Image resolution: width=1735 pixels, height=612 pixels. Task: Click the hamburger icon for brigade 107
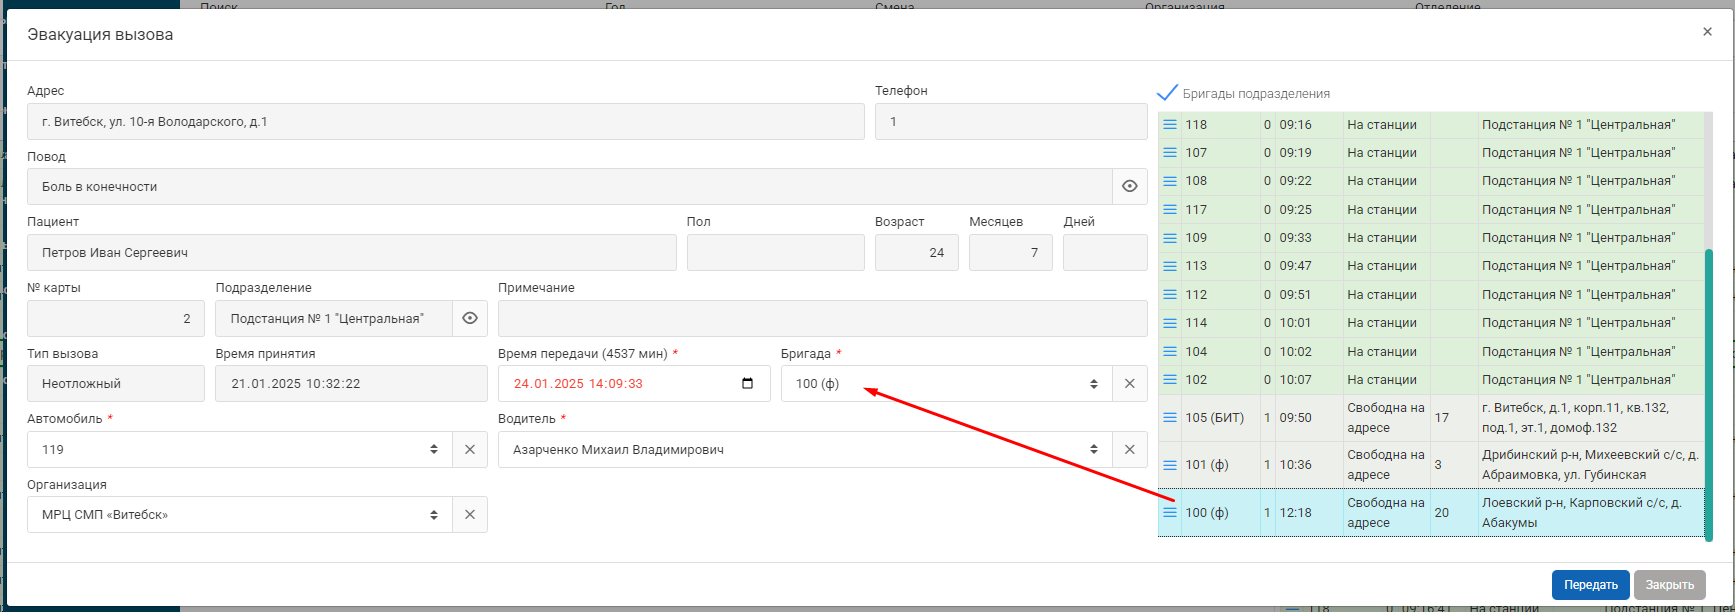pos(1169,153)
